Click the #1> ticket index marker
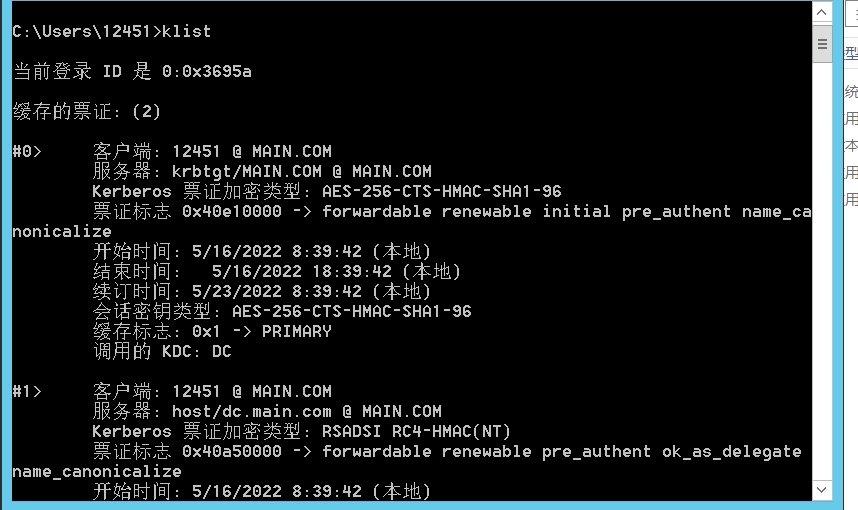Image resolution: width=858 pixels, height=510 pixels. [x=27, y=391]
